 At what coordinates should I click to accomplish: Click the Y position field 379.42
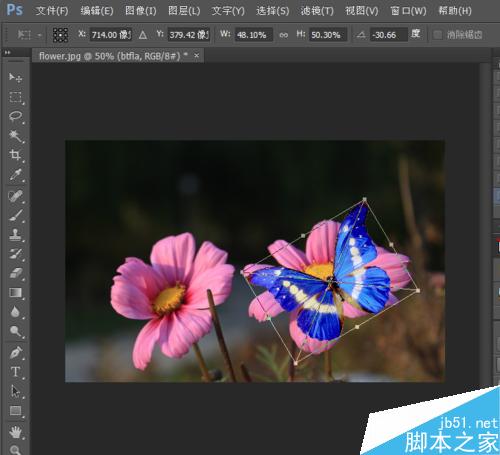(189, 35)
